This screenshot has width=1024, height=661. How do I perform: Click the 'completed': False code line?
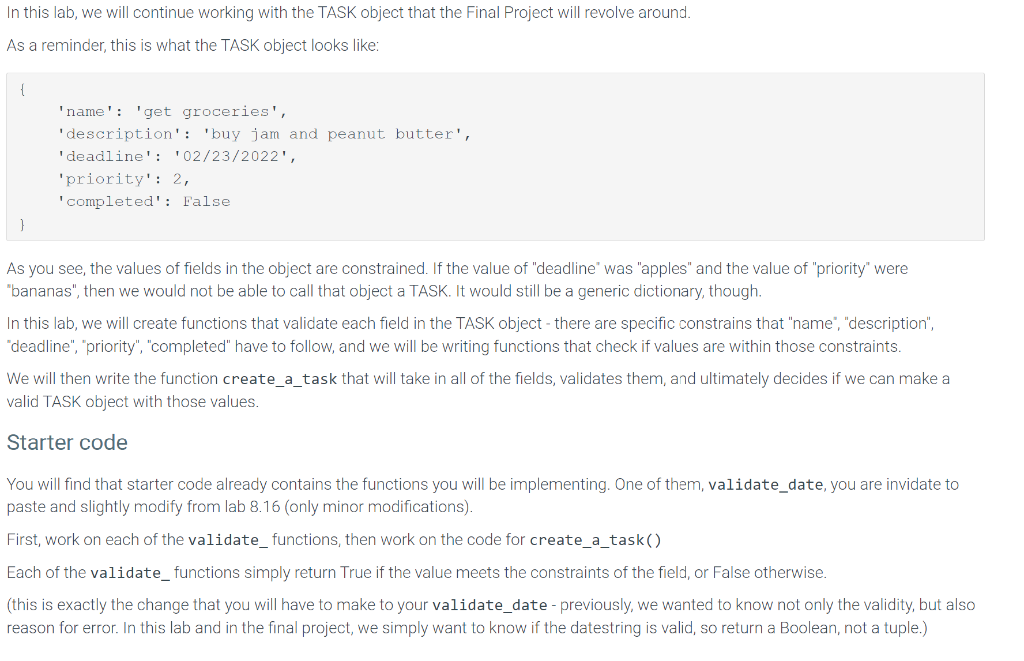144,201
